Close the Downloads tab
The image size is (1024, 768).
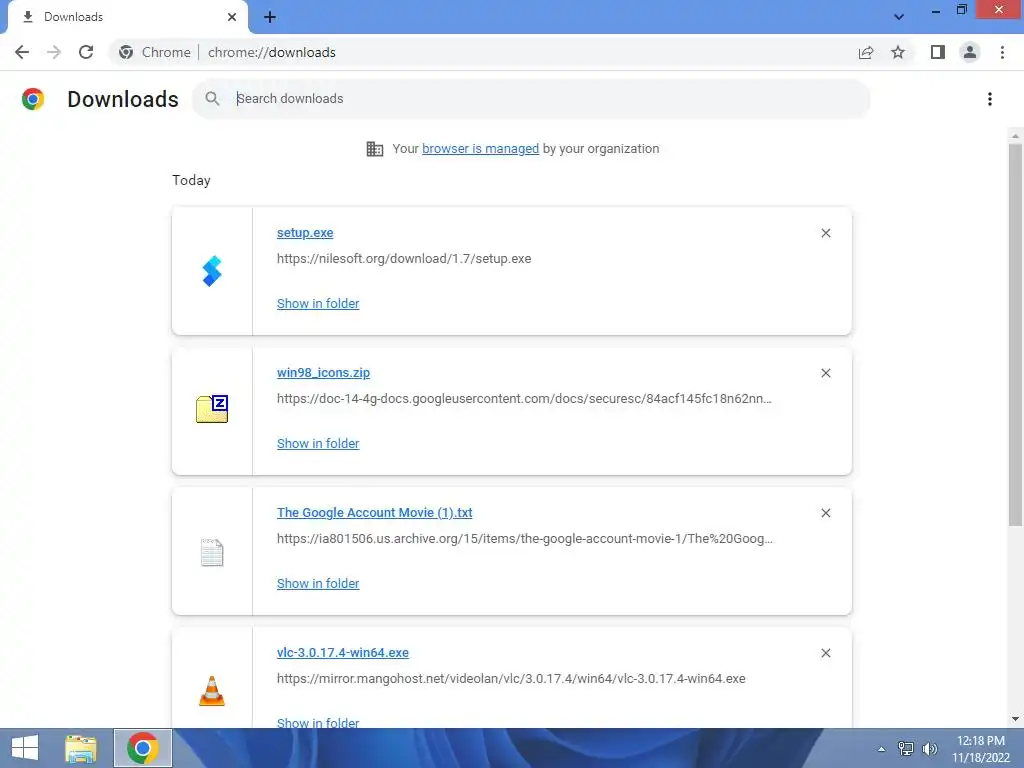click(x=232, y=17)
